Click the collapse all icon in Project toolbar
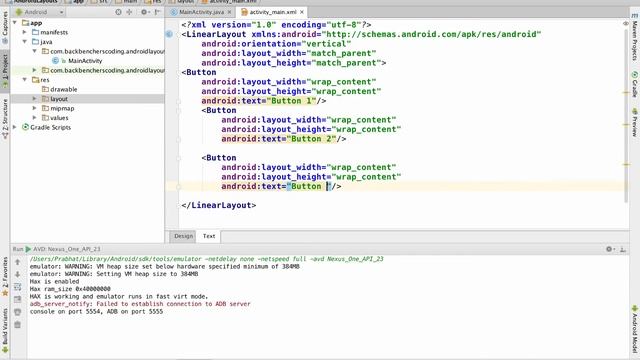Viewport: 640px width, 360px height. (x=129, y=12)
